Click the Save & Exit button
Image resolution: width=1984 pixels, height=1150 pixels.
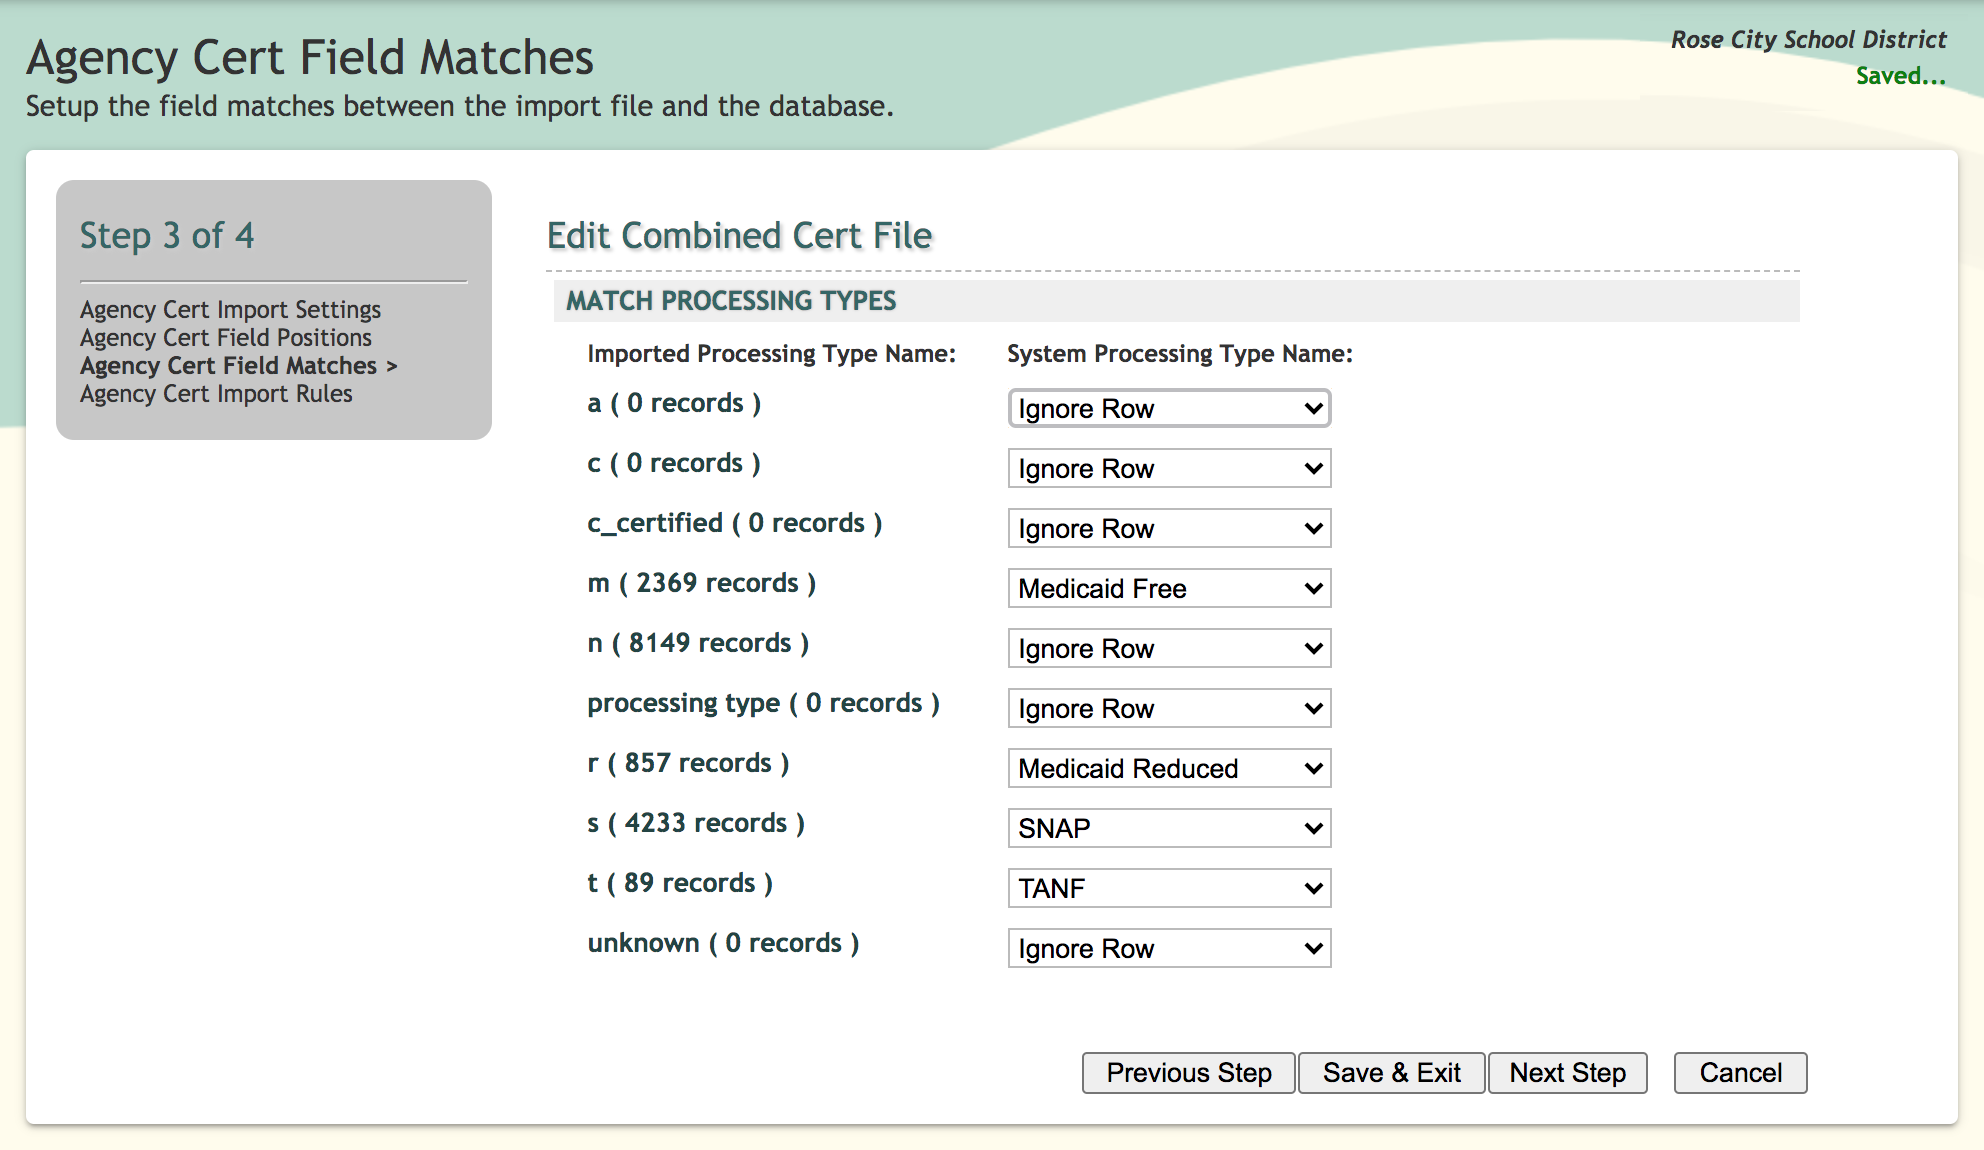1391,1073
